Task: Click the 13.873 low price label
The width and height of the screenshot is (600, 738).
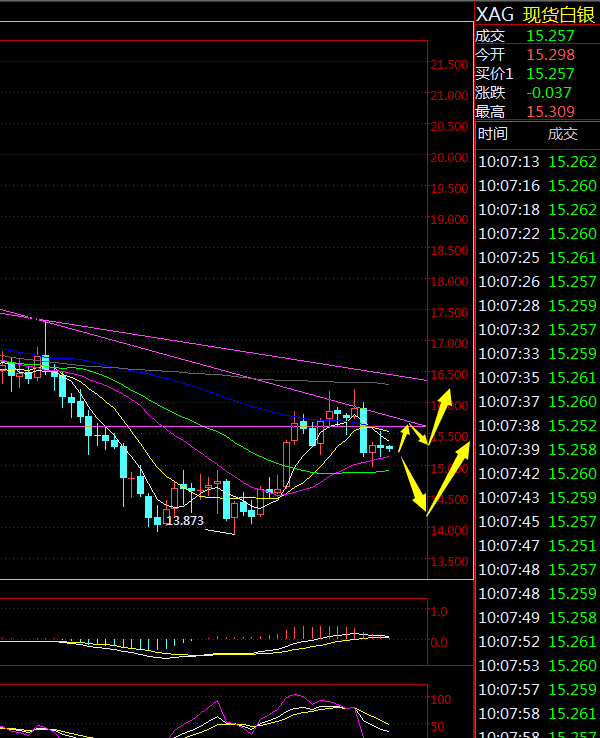Action: pyautogui.click(x=185, y=521)
